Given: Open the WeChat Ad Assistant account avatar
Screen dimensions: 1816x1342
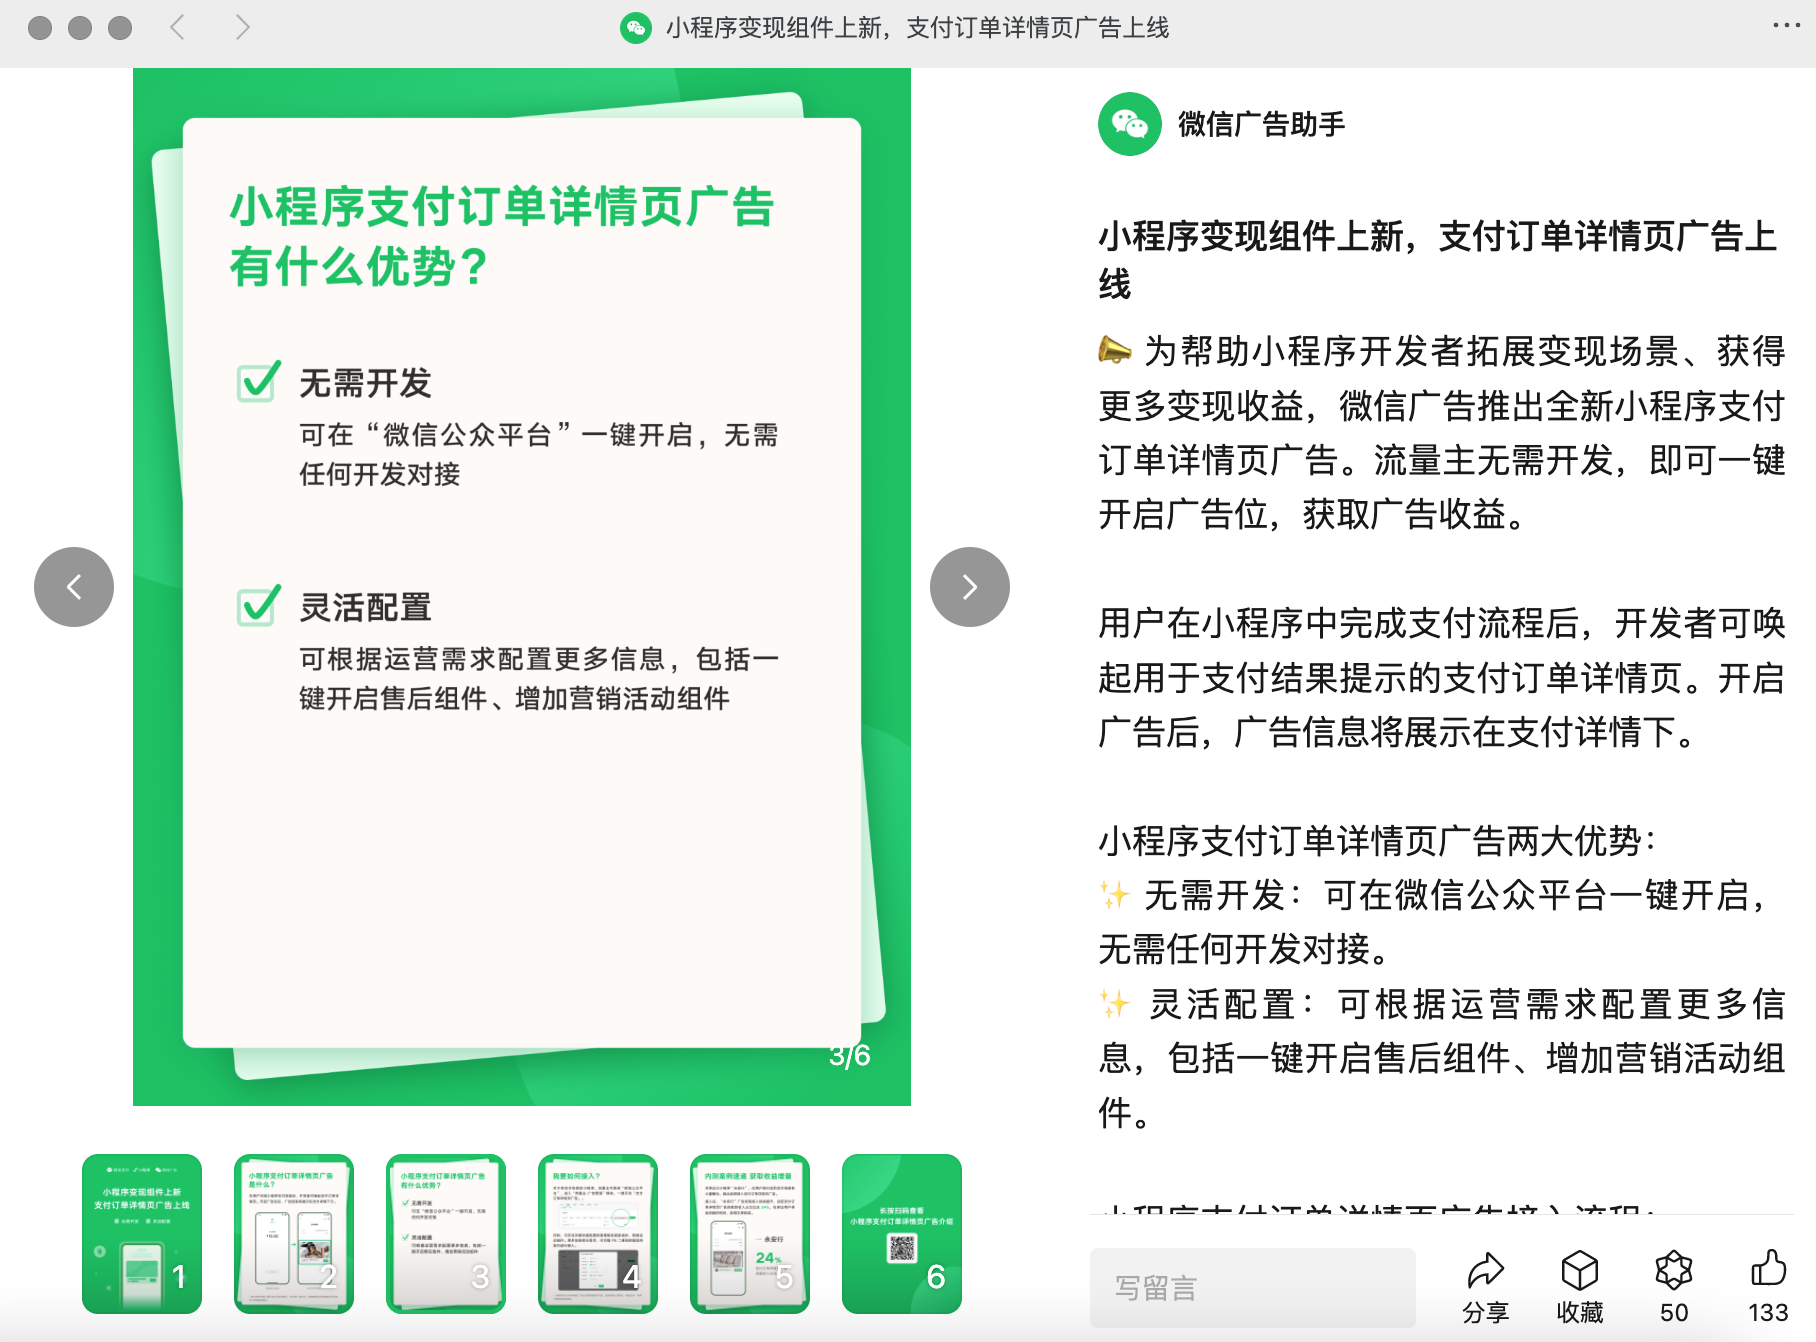Looking at the screenshot, I should [x=1131, y=123].
